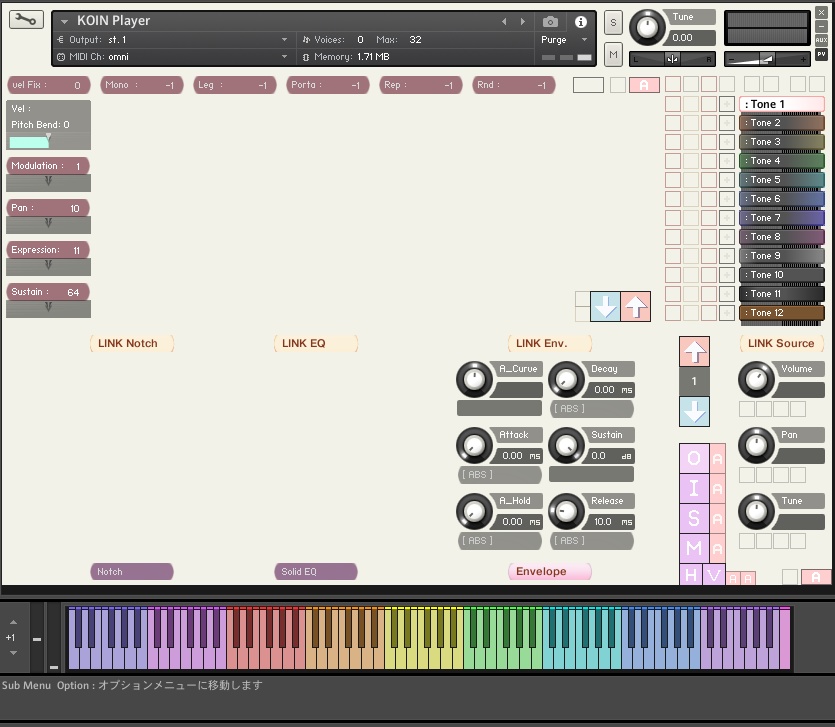835x727 pixels.
Task: Toggle Solo with the S button in the header
Action: pyautogui.click(x=613, y=21)
